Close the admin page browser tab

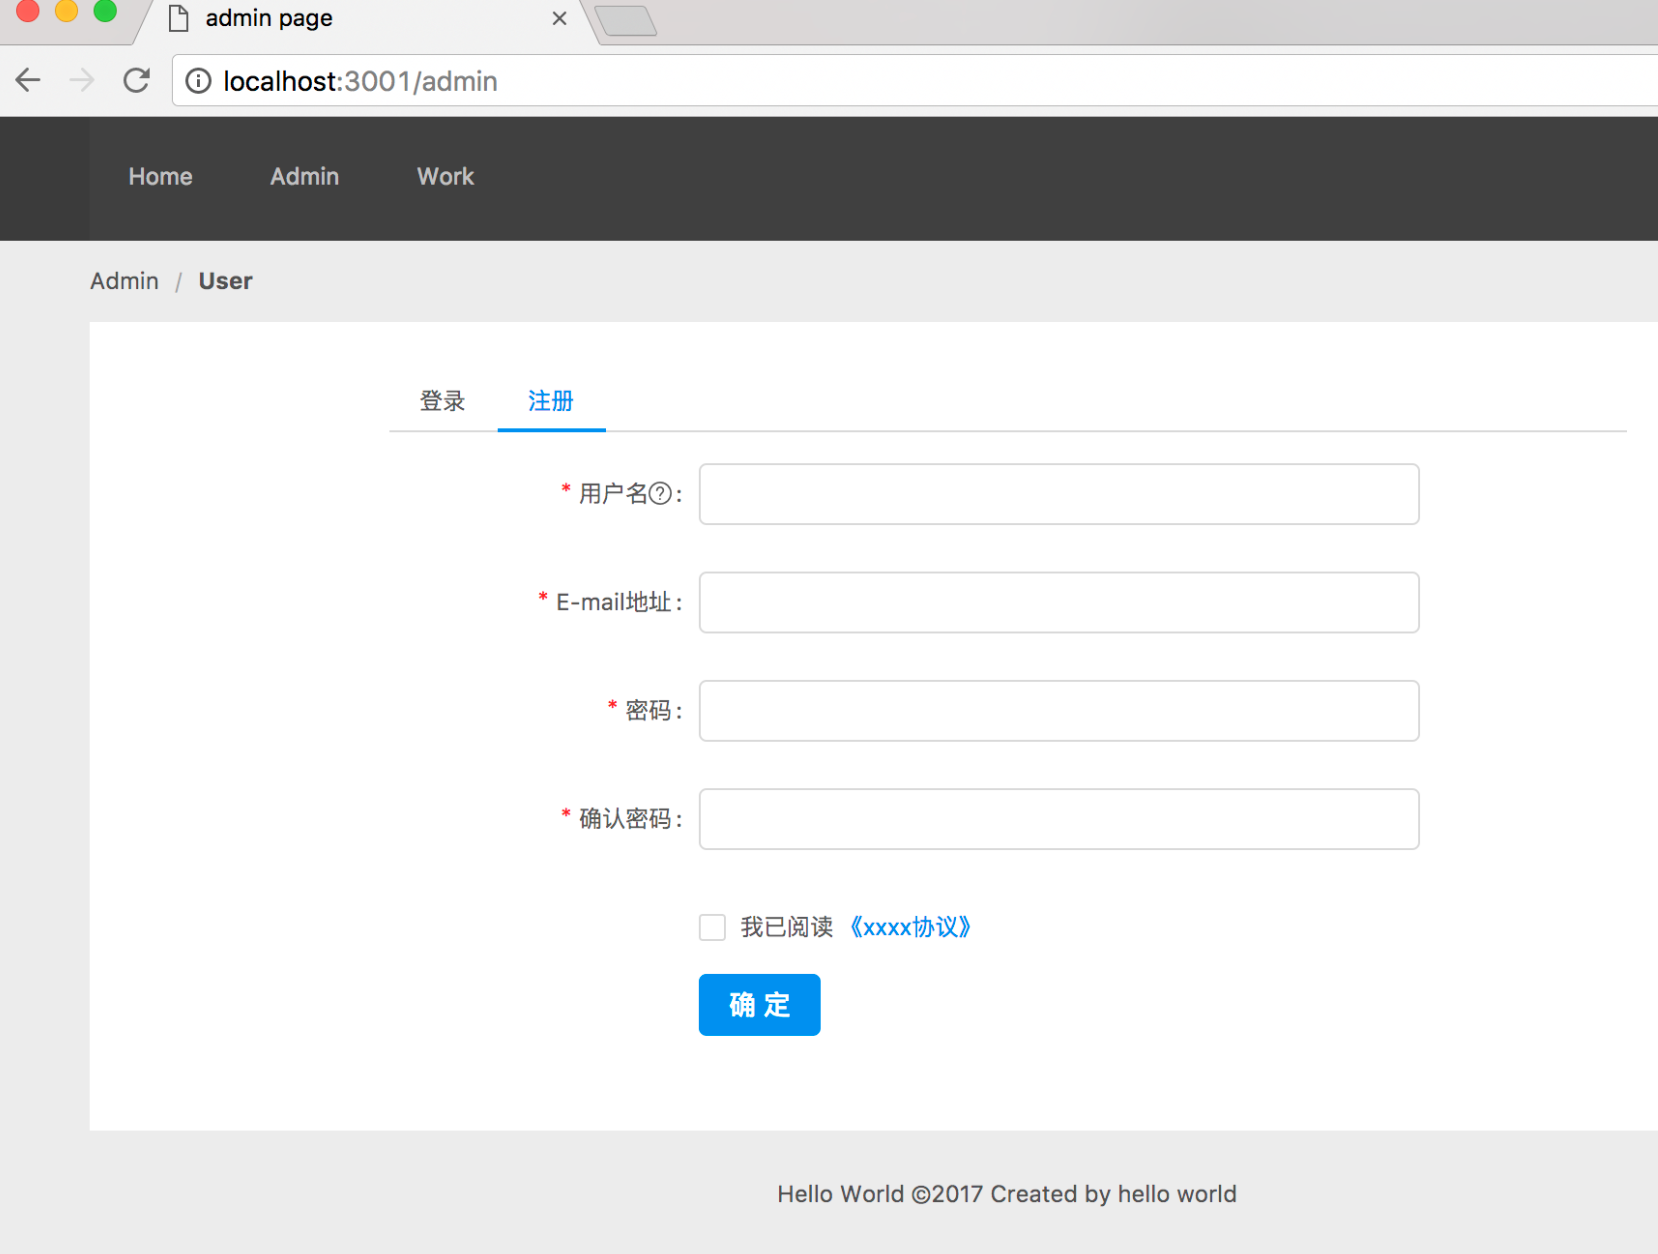click(559, 18)
